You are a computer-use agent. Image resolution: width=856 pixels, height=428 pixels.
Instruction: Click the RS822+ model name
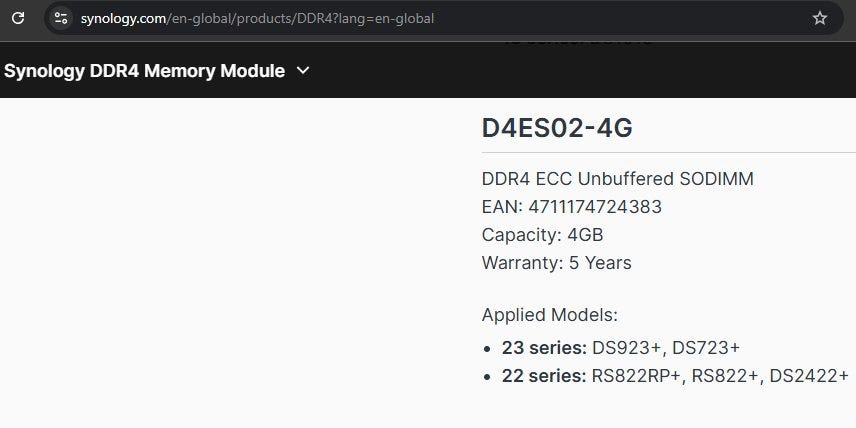click(x=726, y=375)
